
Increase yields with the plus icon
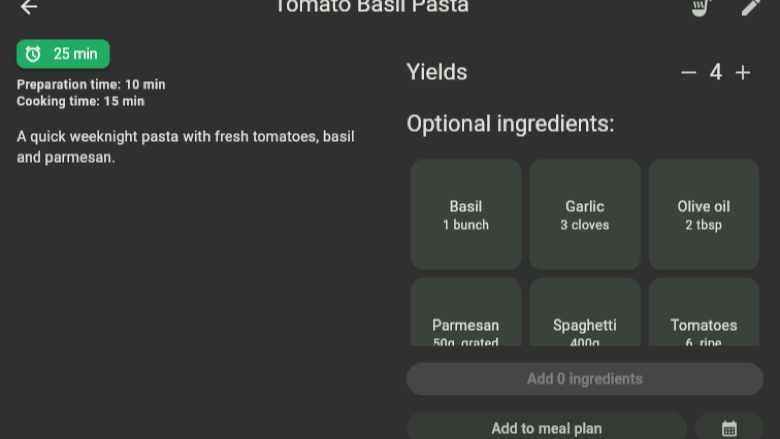coord(743,73)
